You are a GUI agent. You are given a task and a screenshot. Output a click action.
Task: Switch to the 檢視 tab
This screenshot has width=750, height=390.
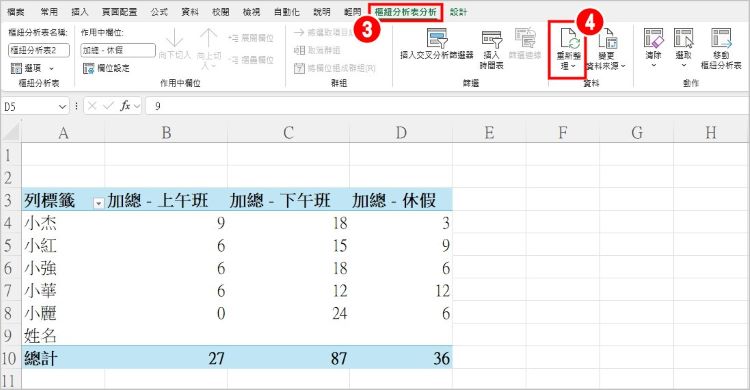pyautogui.click(x=251, y=12)
